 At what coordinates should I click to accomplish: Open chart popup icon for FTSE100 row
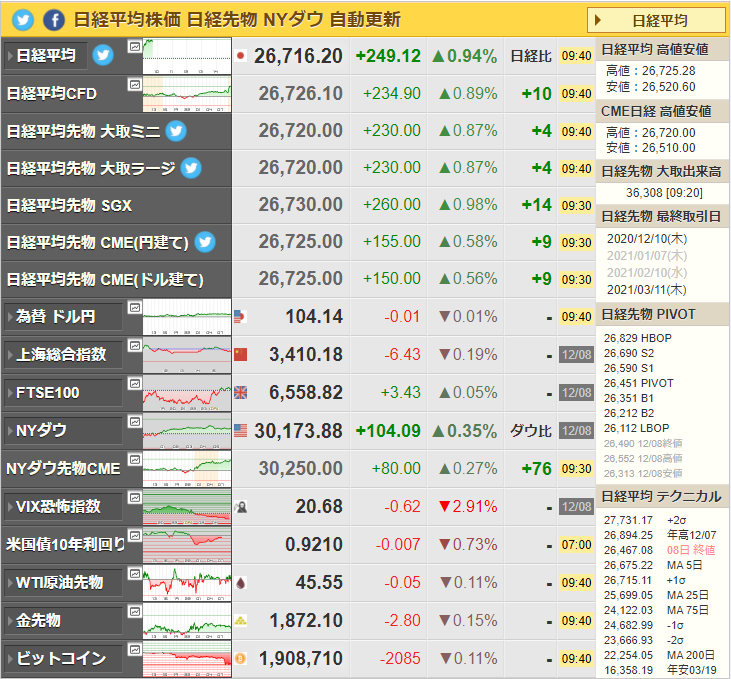135,383
